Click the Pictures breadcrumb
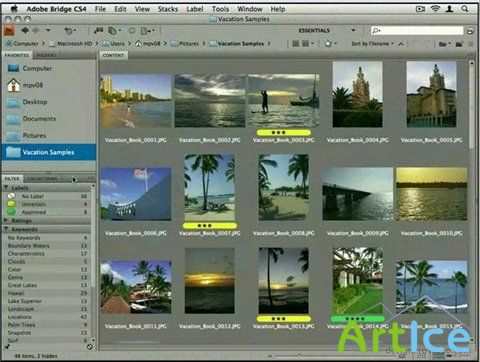This screenshot has height=362, width=480. (x=185, y=44)
